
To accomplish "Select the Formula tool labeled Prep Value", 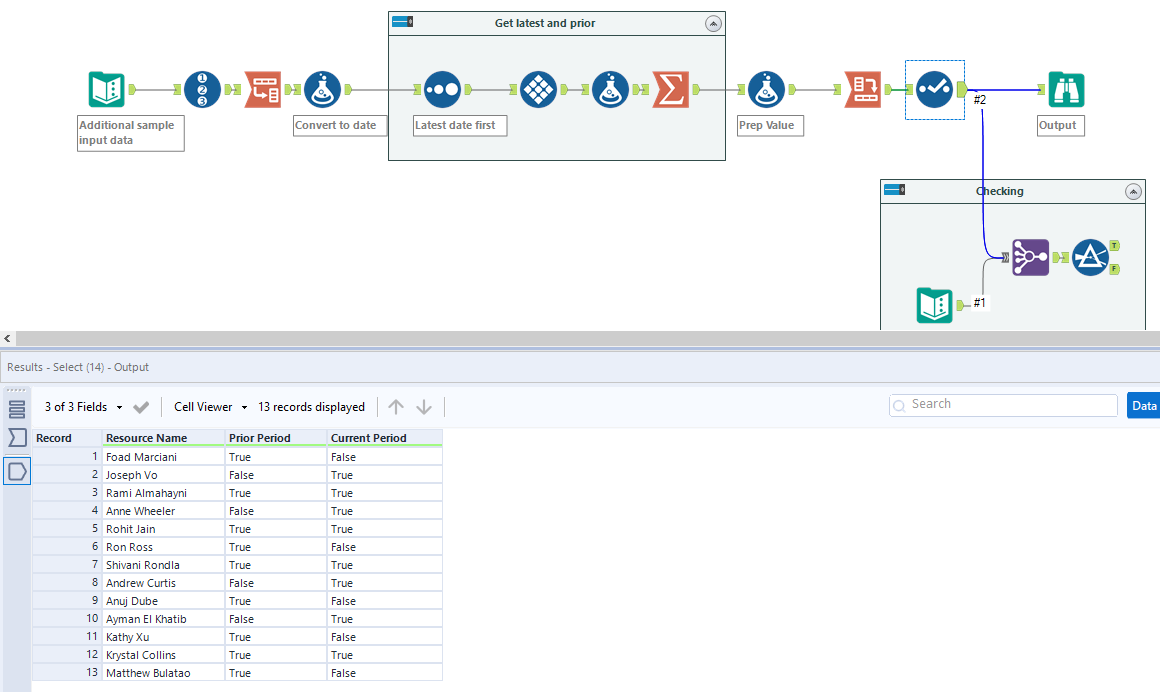I will pos(765,90).
